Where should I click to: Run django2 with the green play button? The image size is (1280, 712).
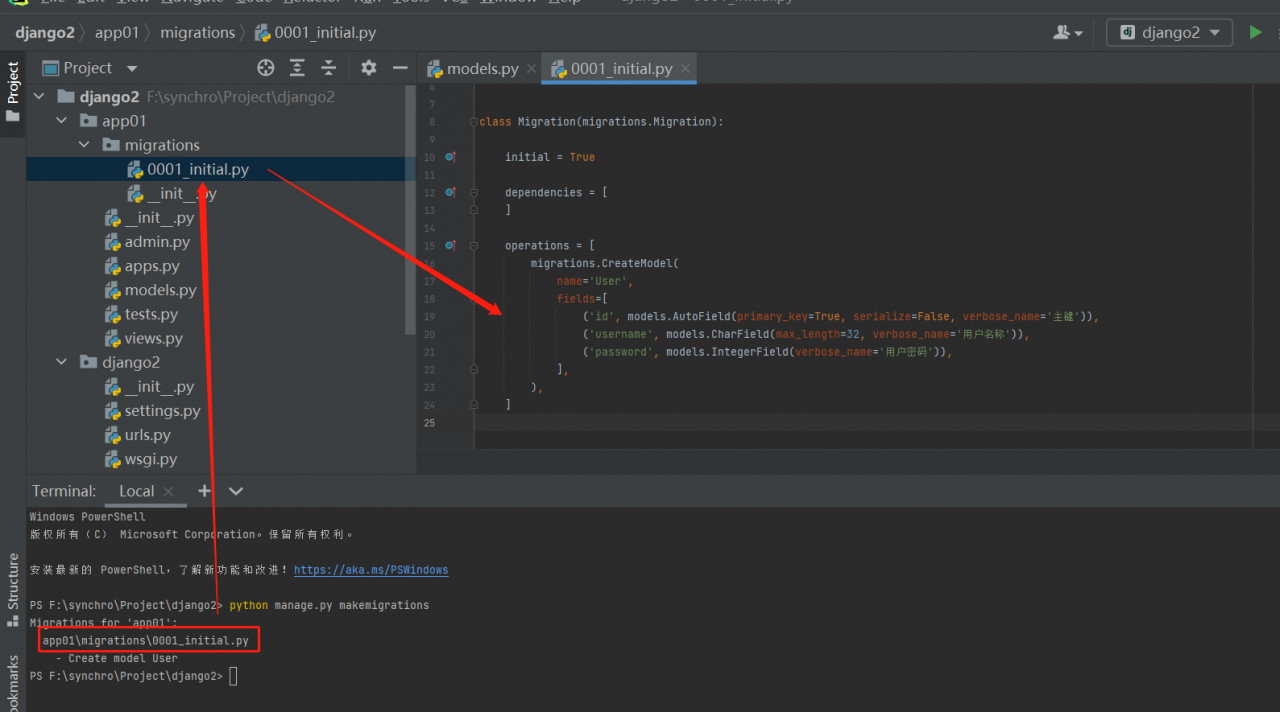1255,32
